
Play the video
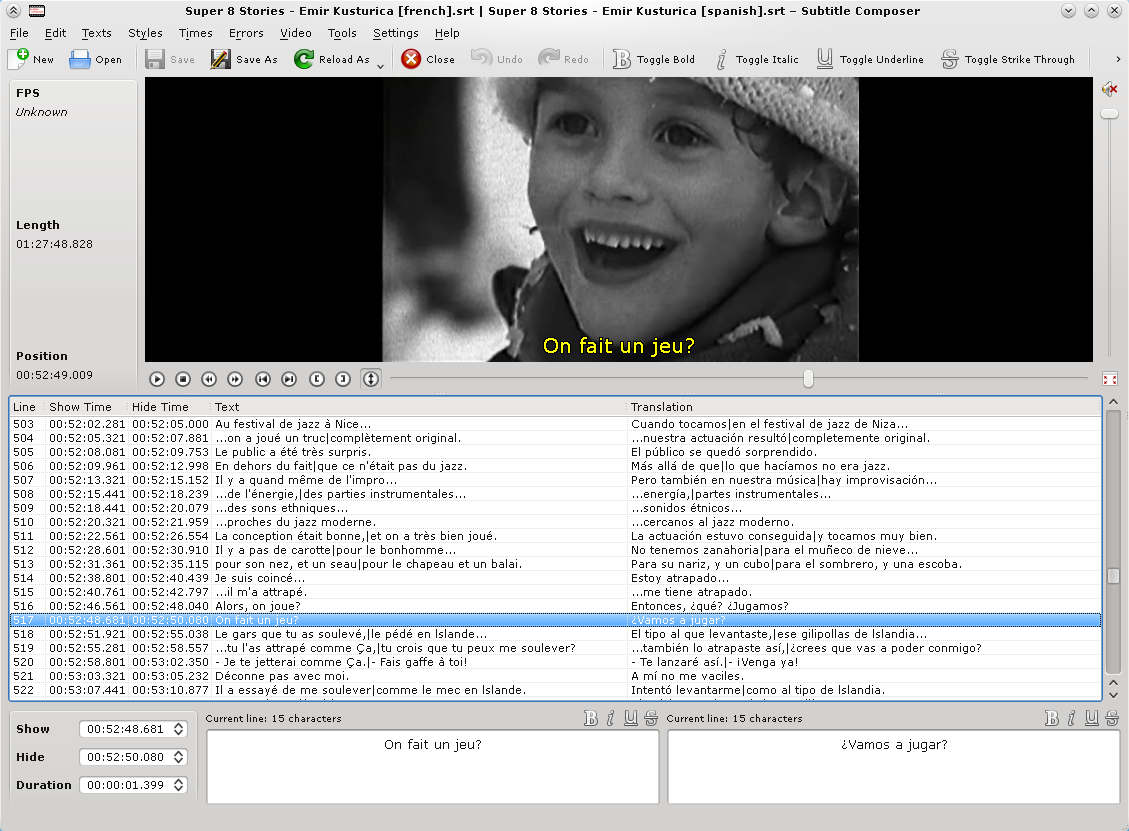click(x=157, y=379)
